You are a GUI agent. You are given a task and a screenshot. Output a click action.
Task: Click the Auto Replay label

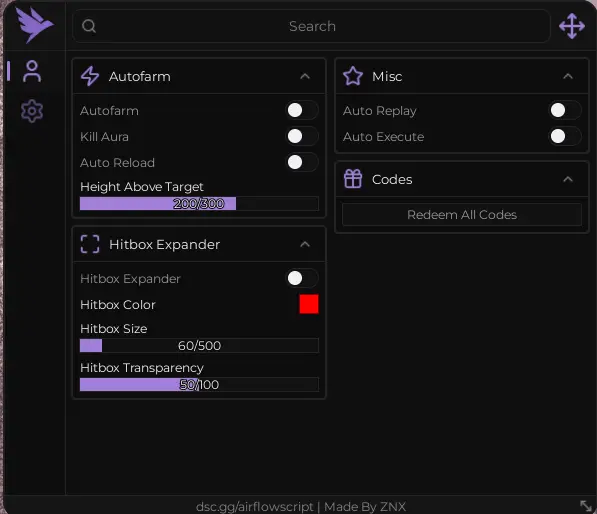pos(380,111)
